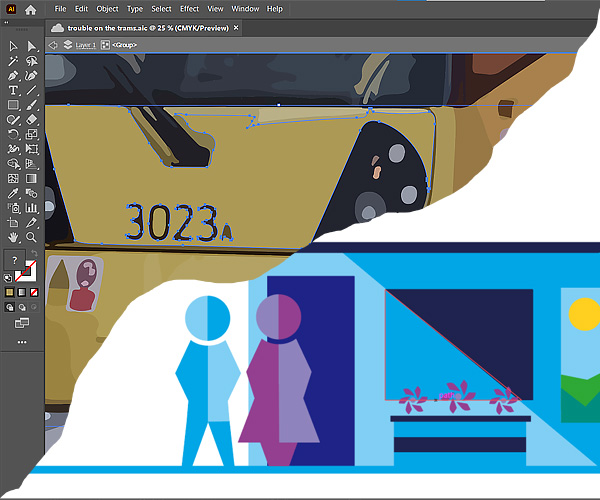This screenshot has width=600, height=500.
Task: Open Edit Toolbar three-dots menu
Action: pos(22,342)
